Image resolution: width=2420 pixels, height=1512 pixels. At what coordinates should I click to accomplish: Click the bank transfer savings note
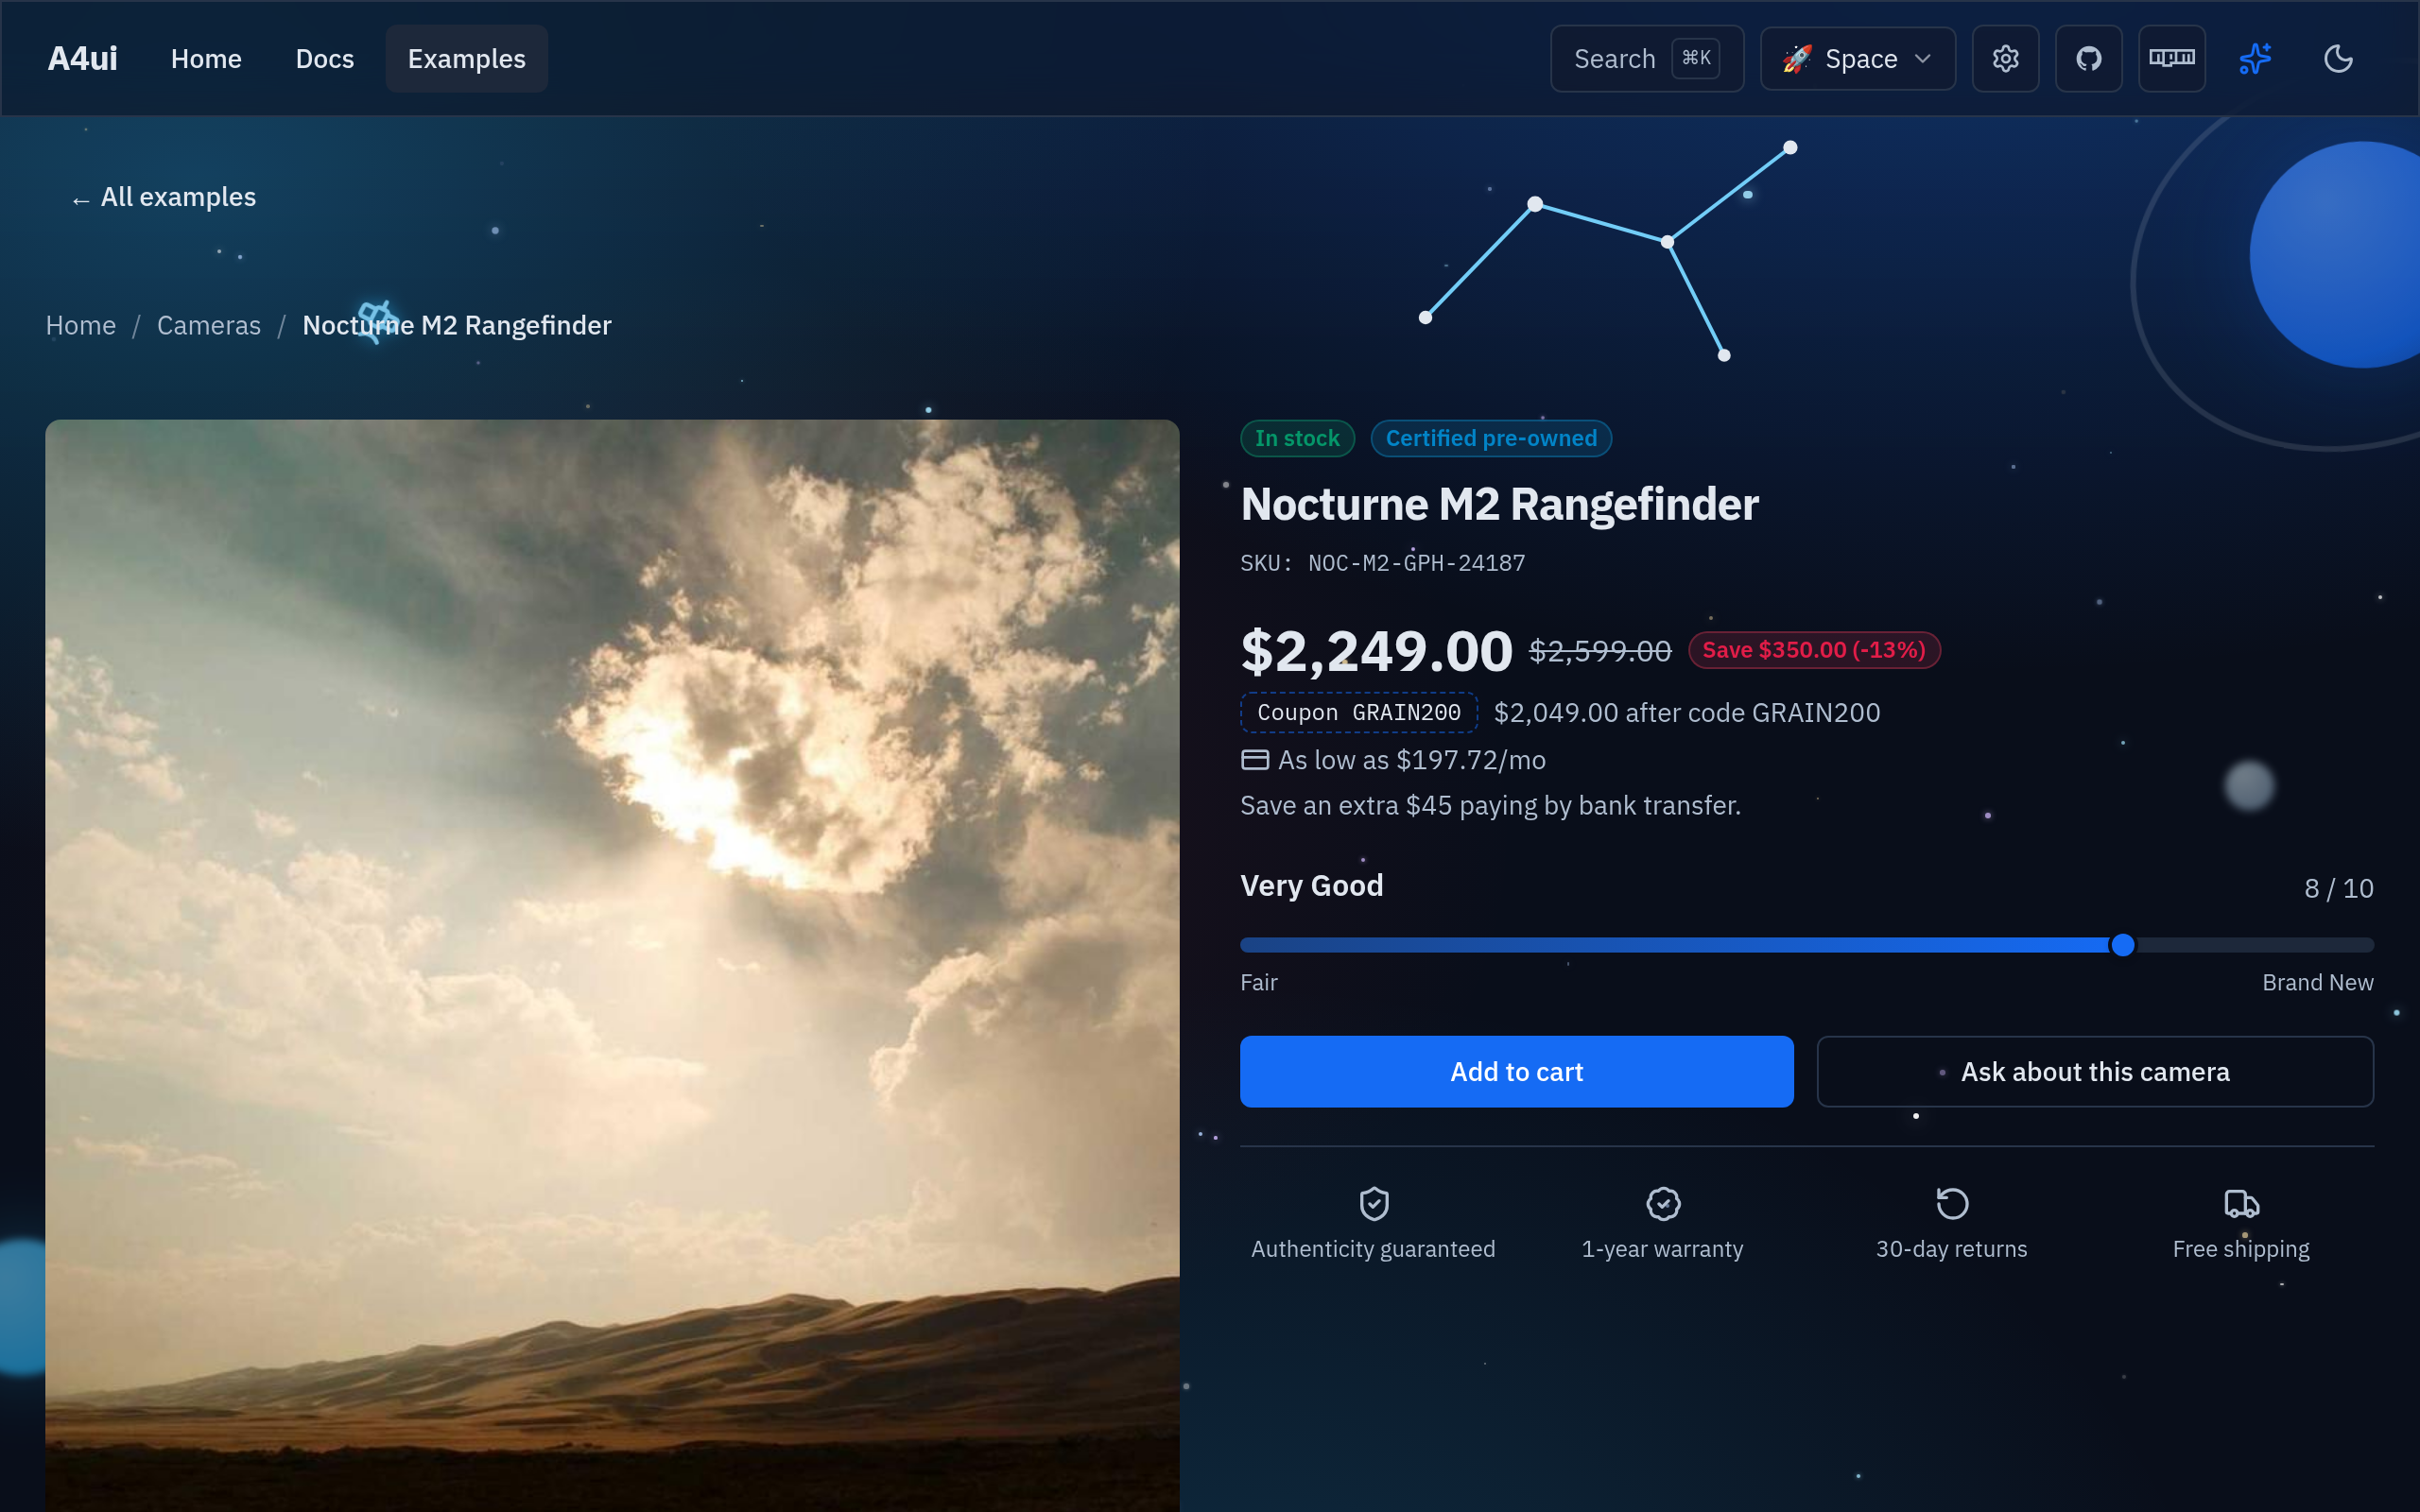coord(1490,805)
